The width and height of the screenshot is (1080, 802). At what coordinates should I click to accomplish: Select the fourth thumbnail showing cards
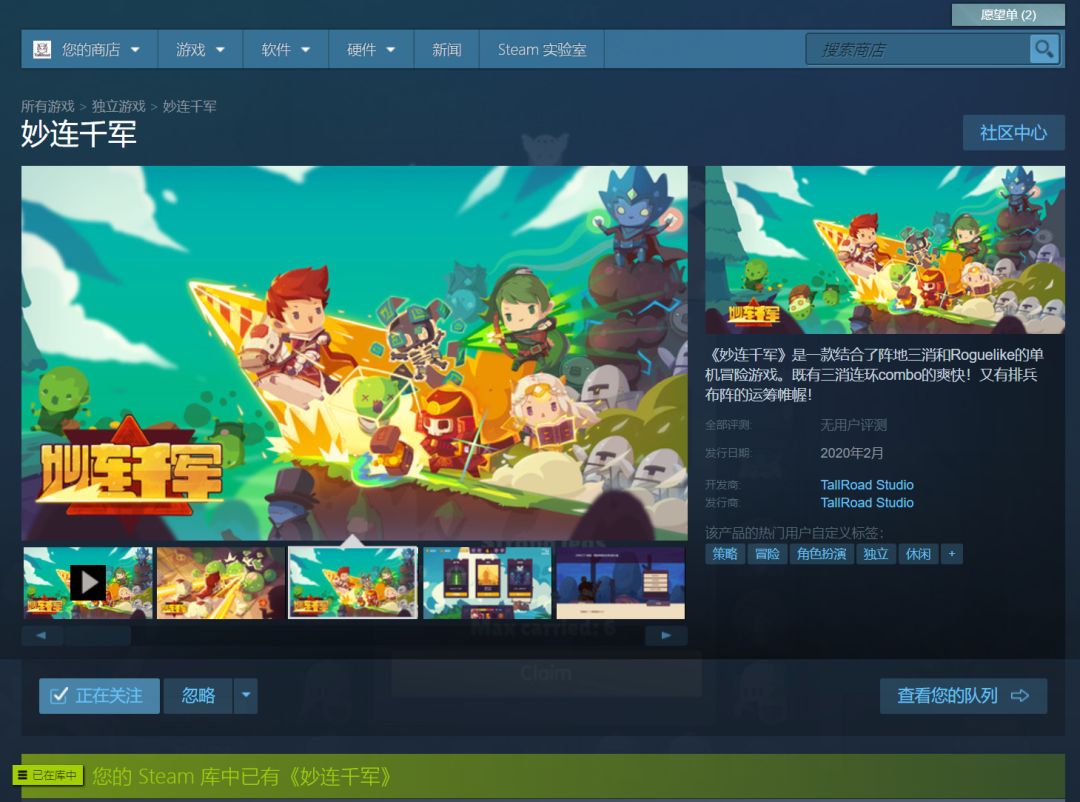pyautogui.click(x=487, y=583)
